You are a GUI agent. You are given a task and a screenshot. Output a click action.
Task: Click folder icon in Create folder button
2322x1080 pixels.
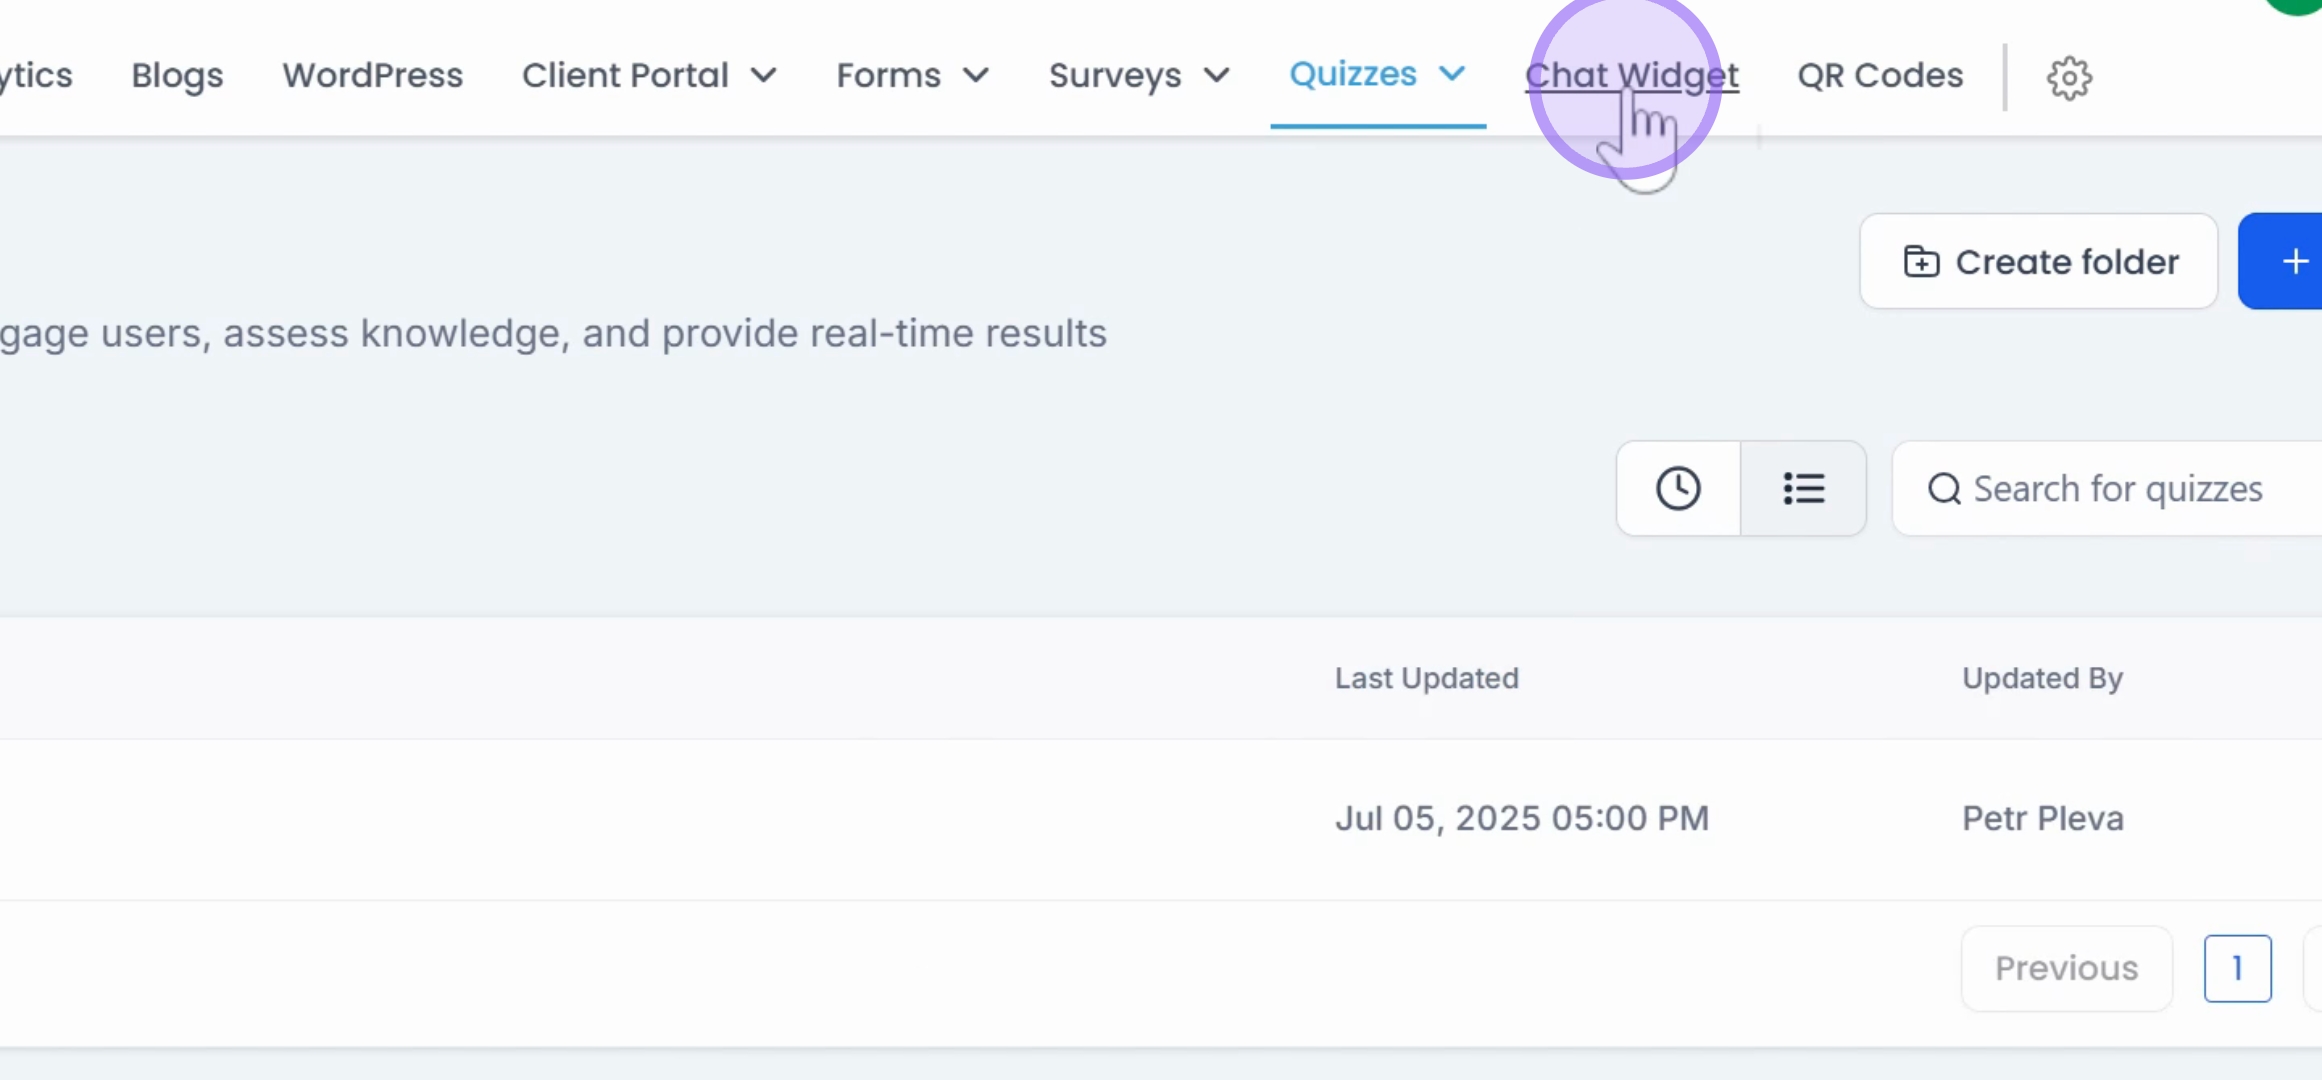pyautogui.click(x=1921, y=262)
